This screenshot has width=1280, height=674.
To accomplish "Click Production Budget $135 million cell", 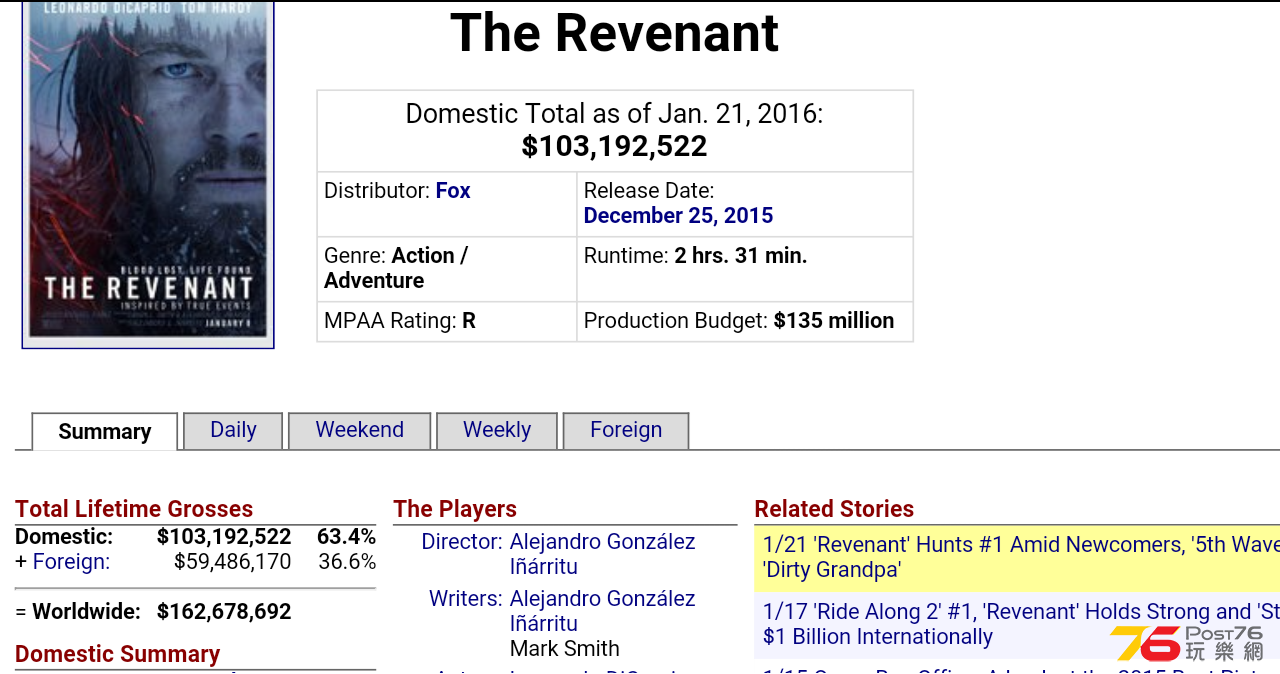I will 745,322.
